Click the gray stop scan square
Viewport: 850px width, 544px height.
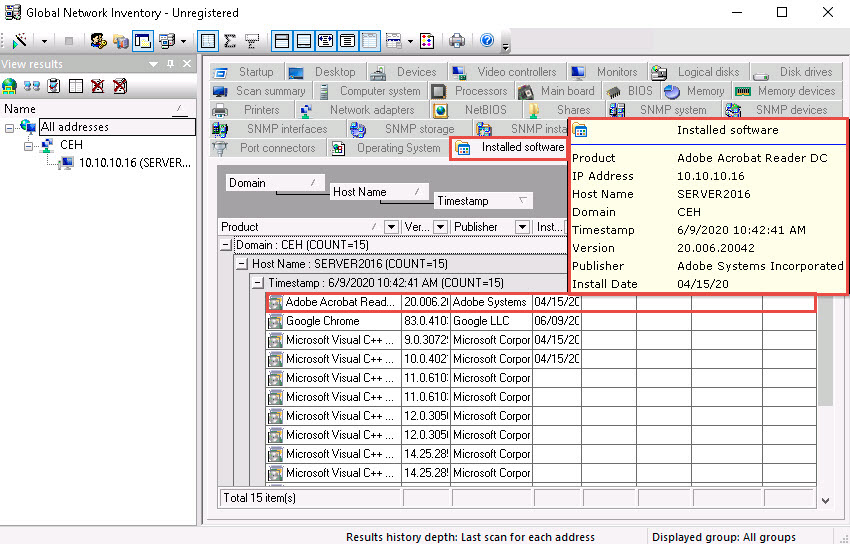pos(69,41)
